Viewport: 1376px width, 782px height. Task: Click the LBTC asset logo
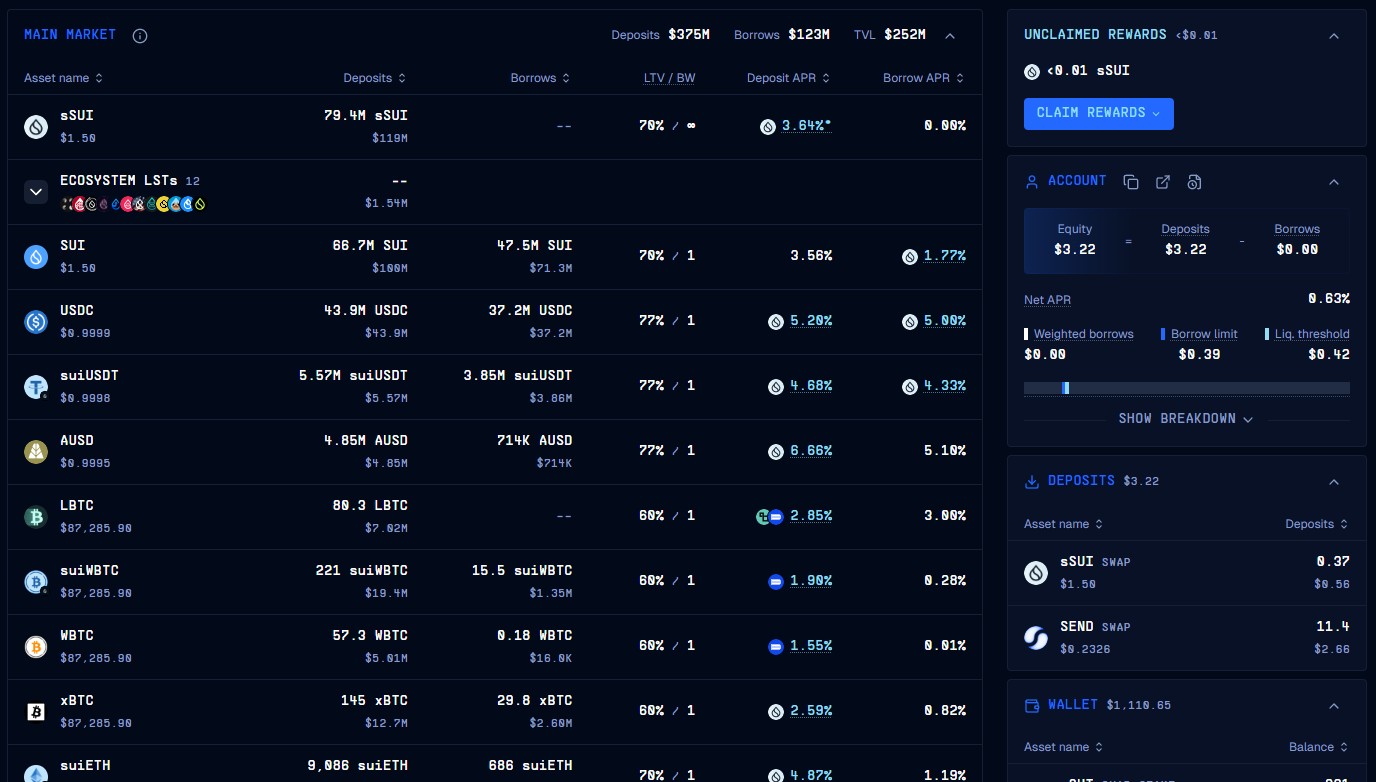(36, 516)
